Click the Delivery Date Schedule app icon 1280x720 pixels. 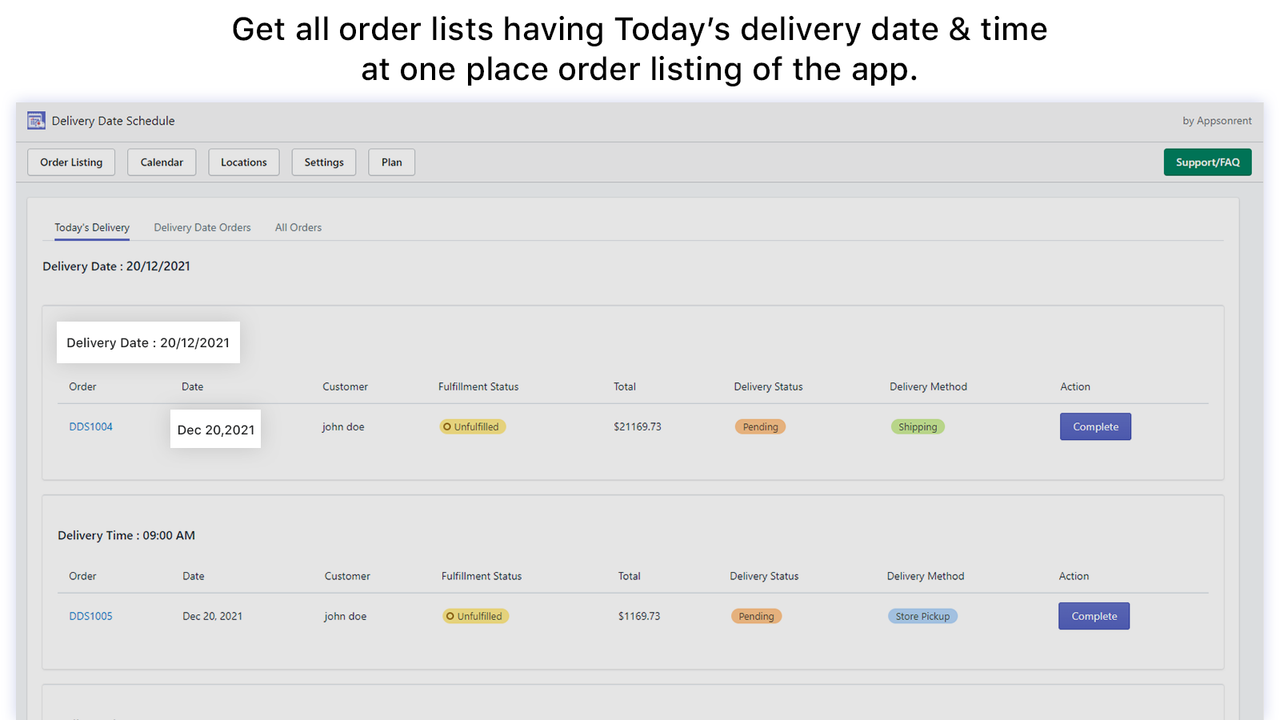tap(37, 121)
